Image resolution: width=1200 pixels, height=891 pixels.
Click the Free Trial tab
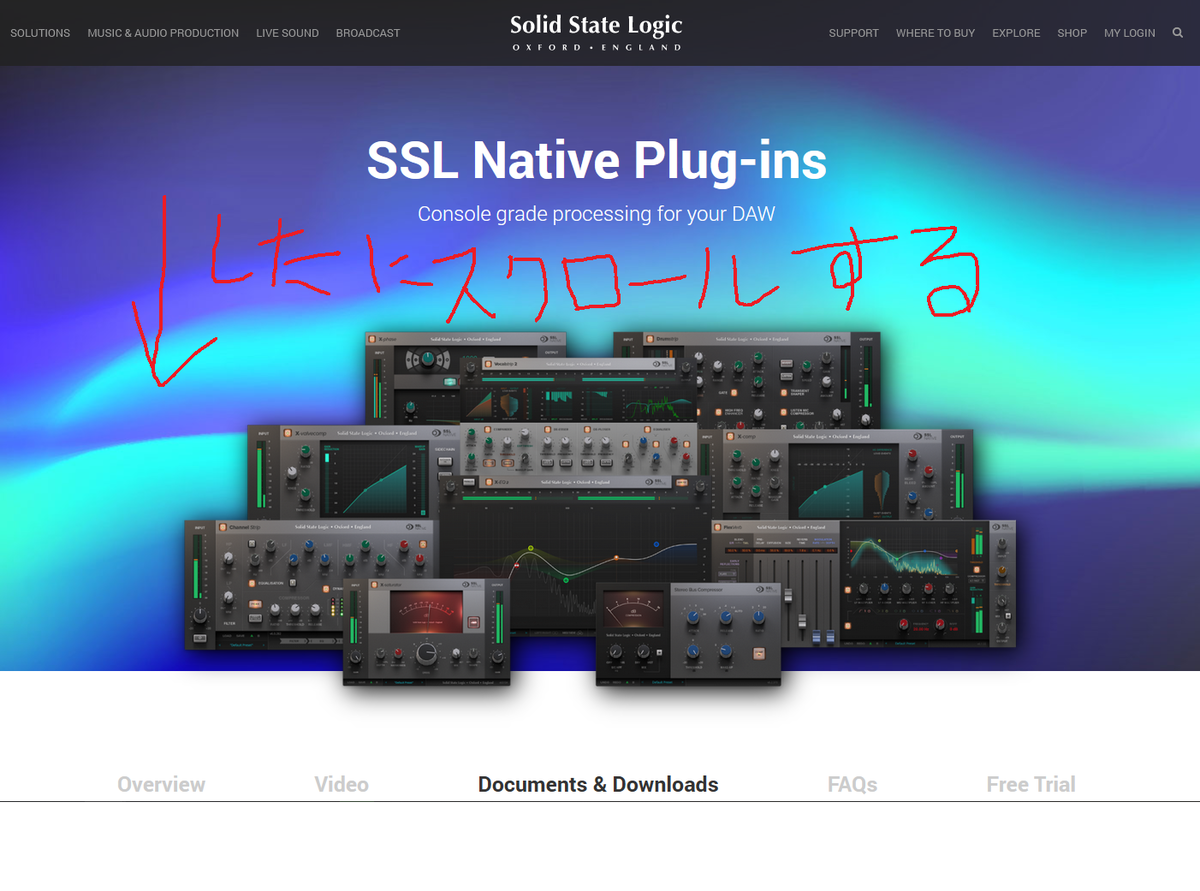1031,784
